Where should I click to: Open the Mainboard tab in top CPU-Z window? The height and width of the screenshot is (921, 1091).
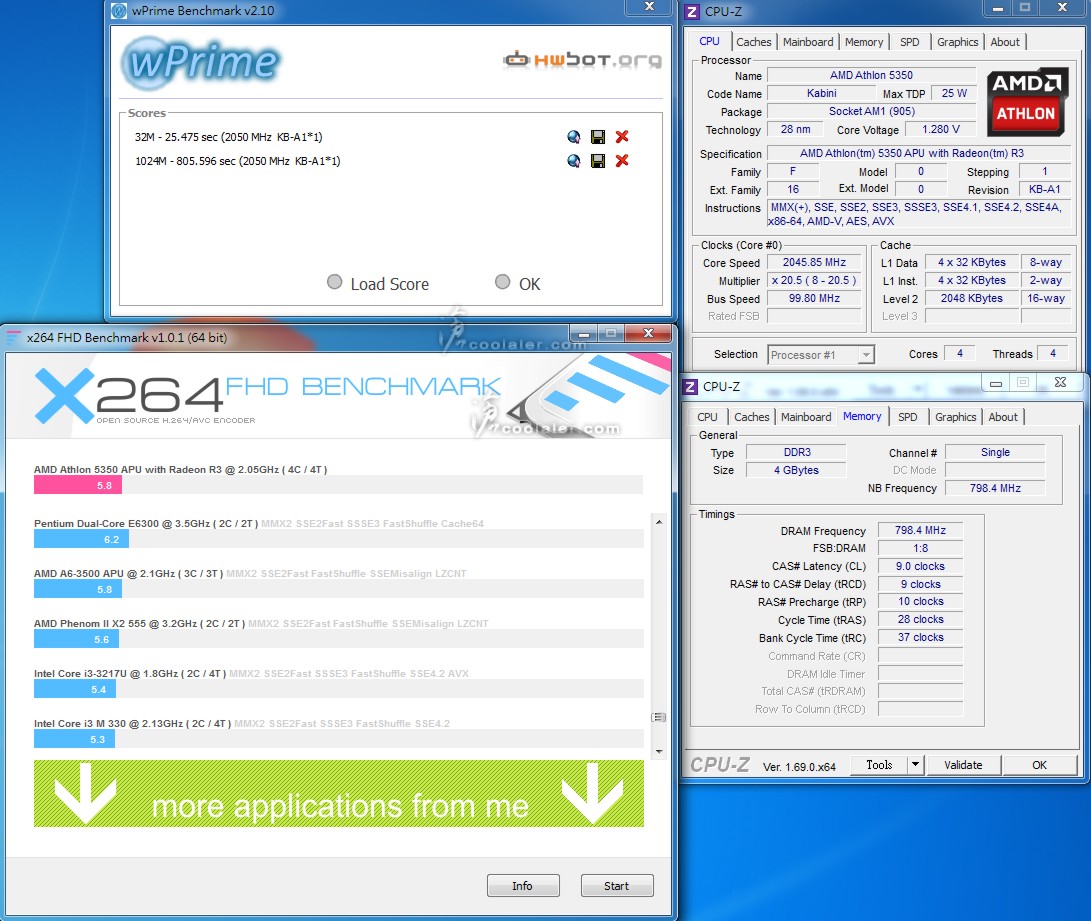pyautogui.click(x=808, y=42)
